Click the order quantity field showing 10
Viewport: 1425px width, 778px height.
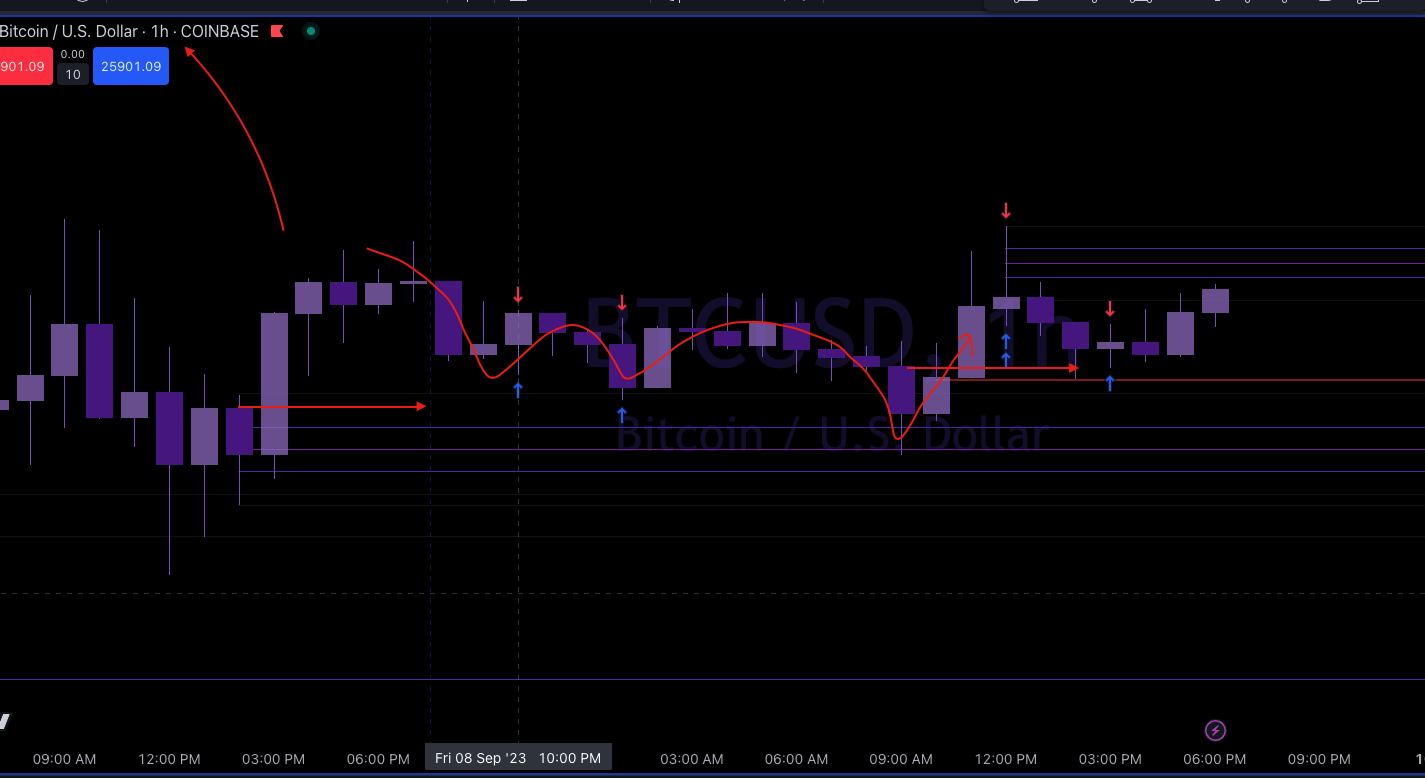pyautogui.click(x=72, y=72)
